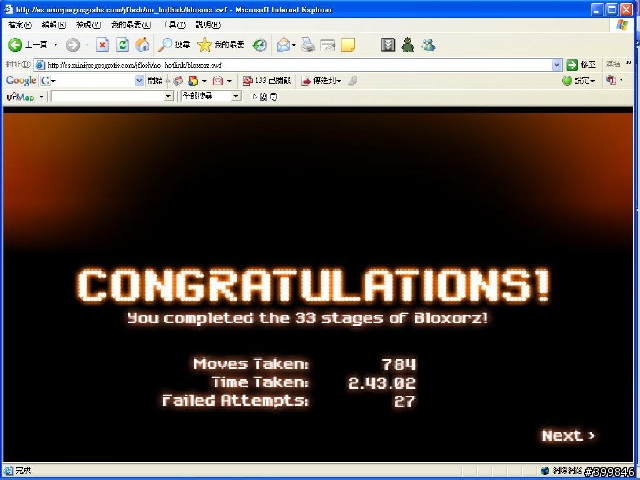The width and height of the screenshot is (640, 480).
Task: Click the green Go arrow button
Action: [x=572, y=64]
